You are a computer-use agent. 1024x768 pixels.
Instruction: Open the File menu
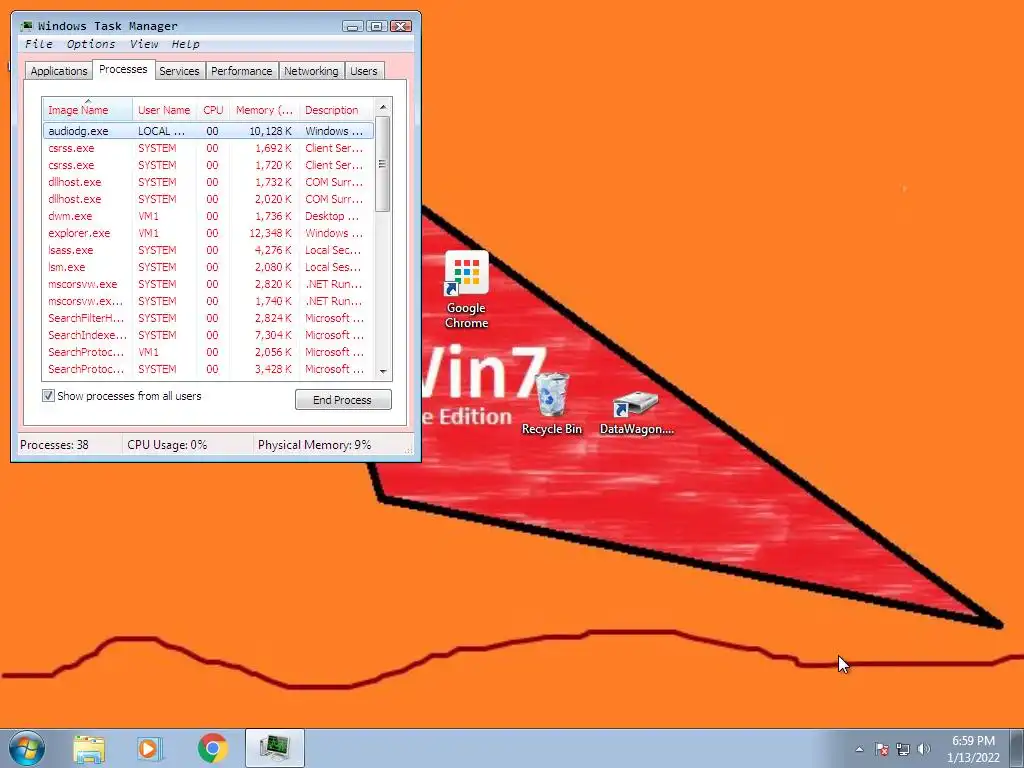tap(39, 44)
